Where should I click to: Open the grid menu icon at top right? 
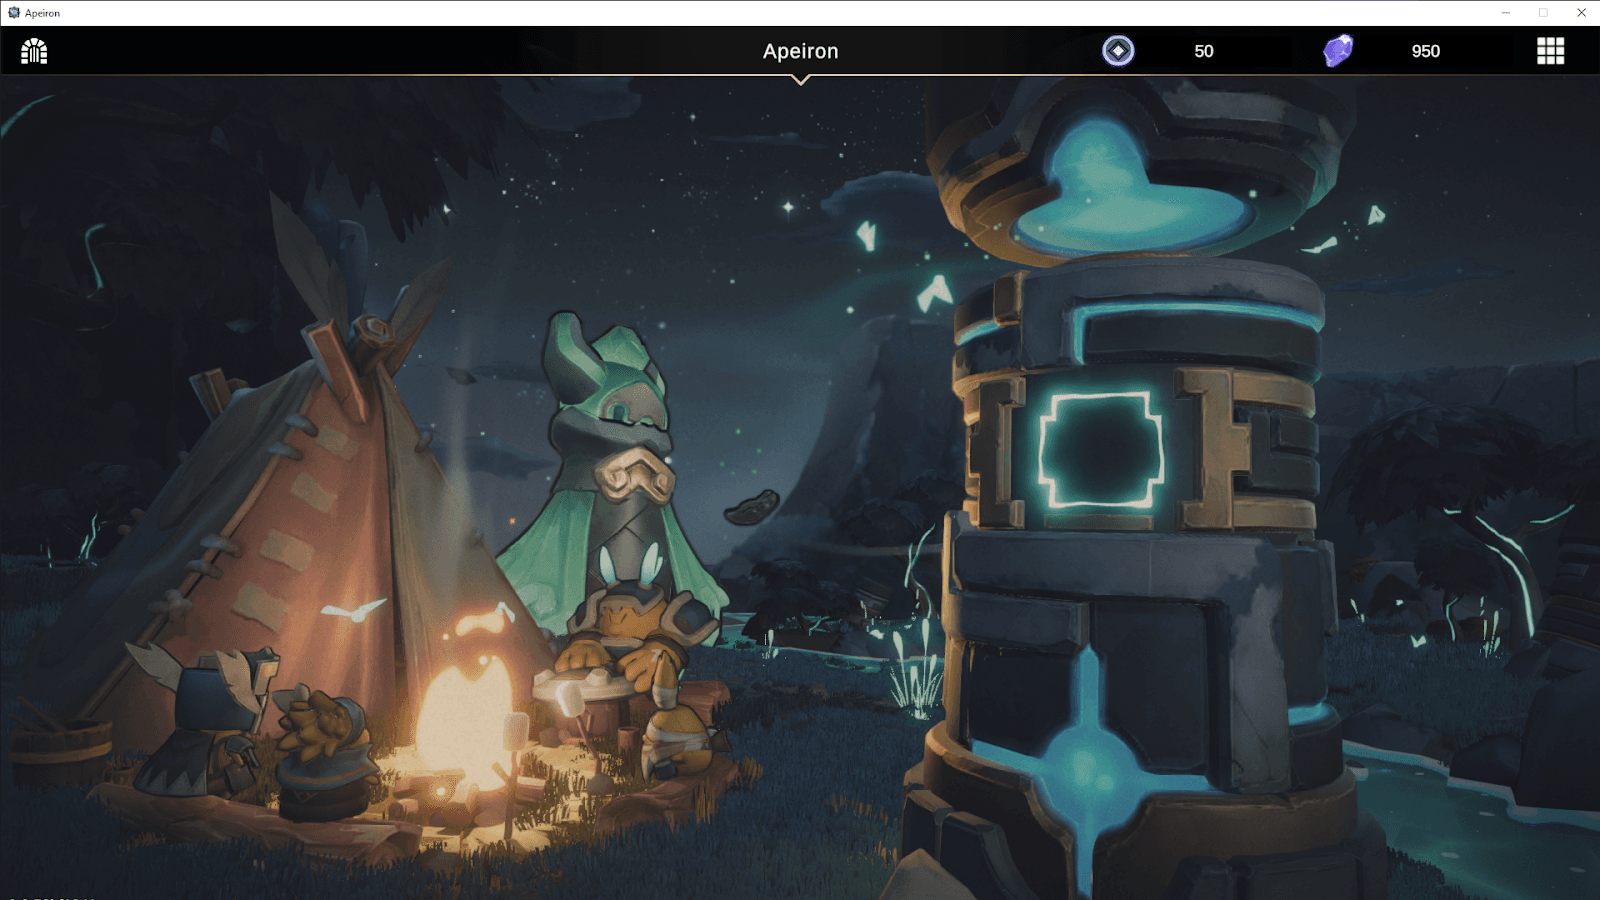[1550, 51]
